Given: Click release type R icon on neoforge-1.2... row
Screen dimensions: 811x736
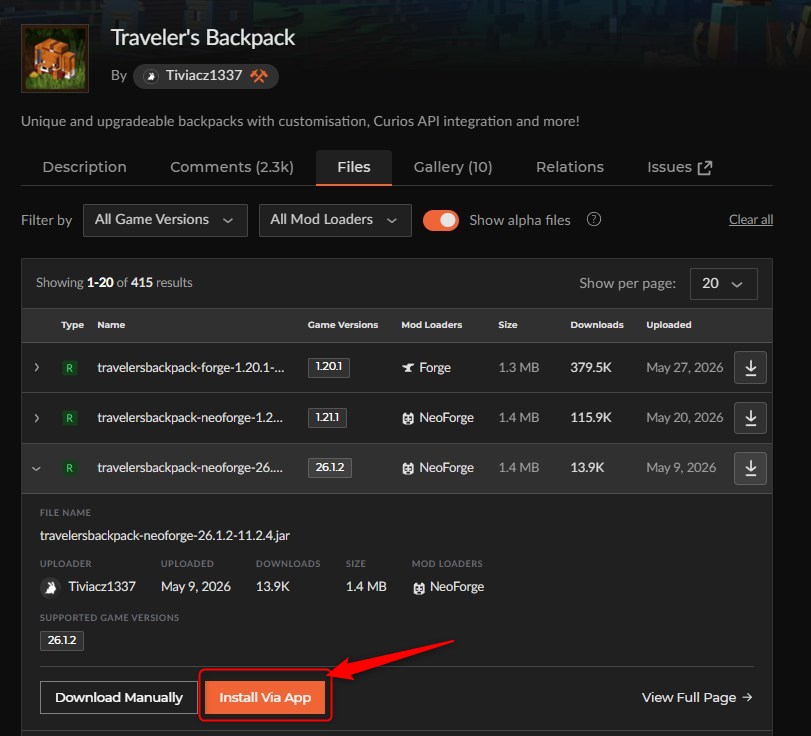Looking at the screenshot, I should [69, 417].
